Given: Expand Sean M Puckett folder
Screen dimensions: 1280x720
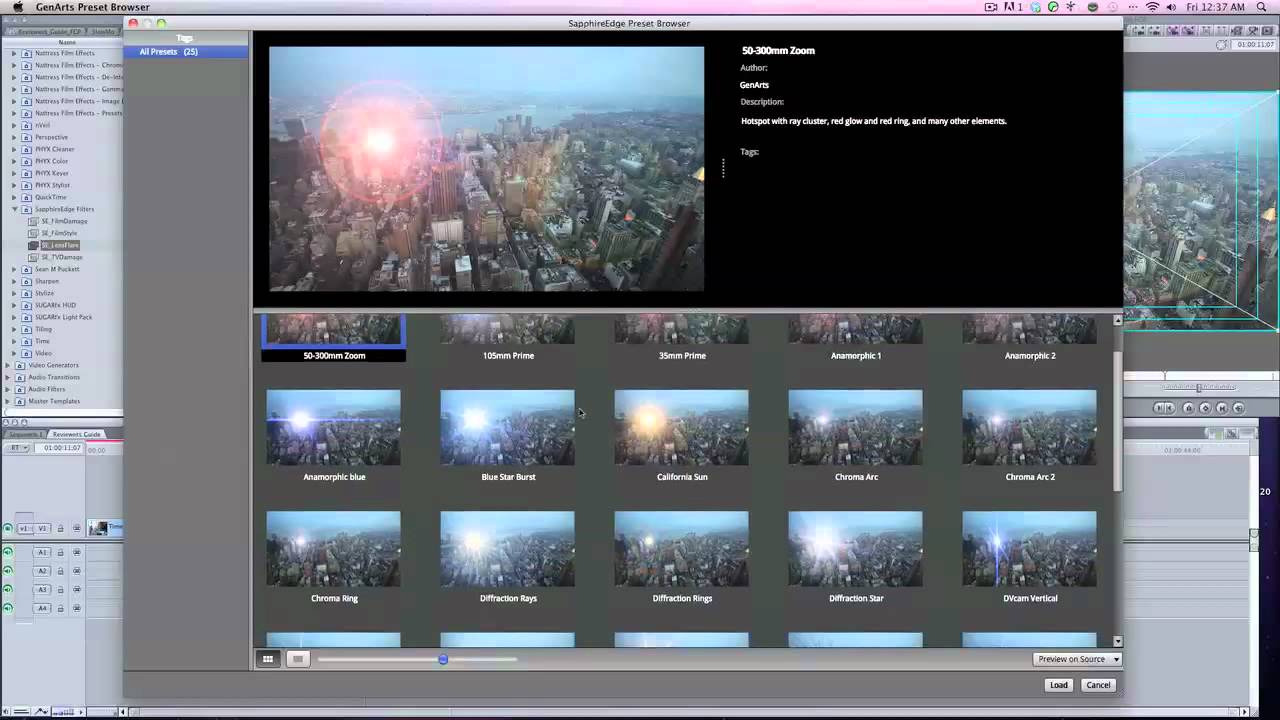Looking at the screenshot, I should pos(14,269).
